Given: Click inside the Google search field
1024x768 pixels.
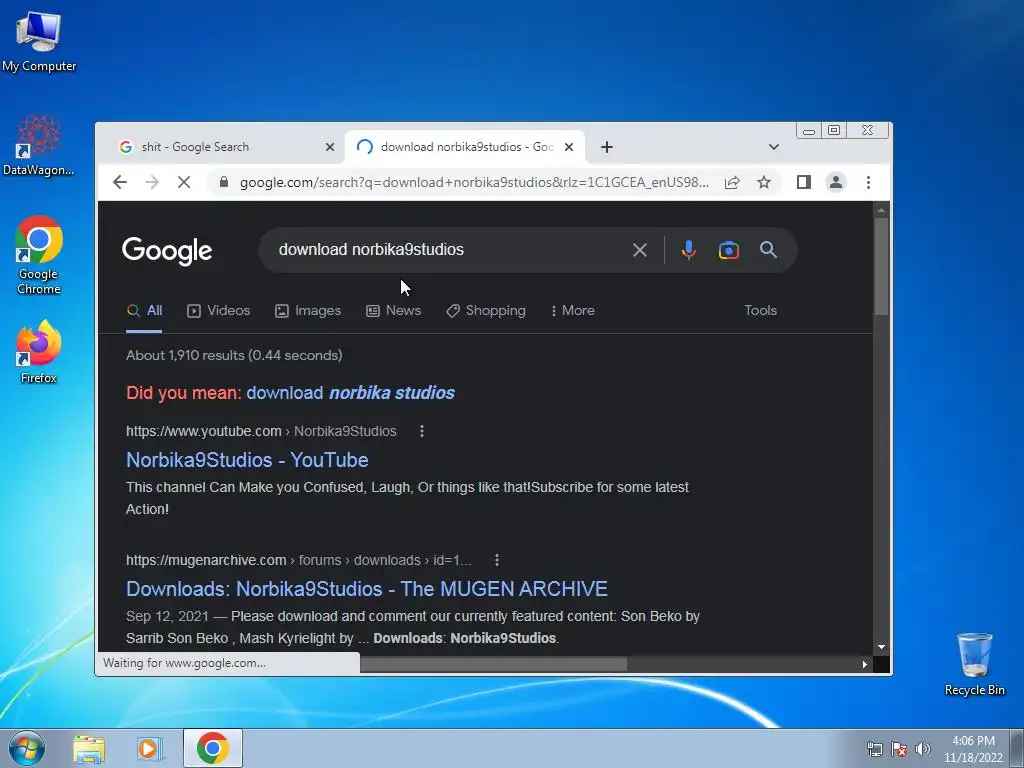Looking at the screenshot, I should [451, 249].
